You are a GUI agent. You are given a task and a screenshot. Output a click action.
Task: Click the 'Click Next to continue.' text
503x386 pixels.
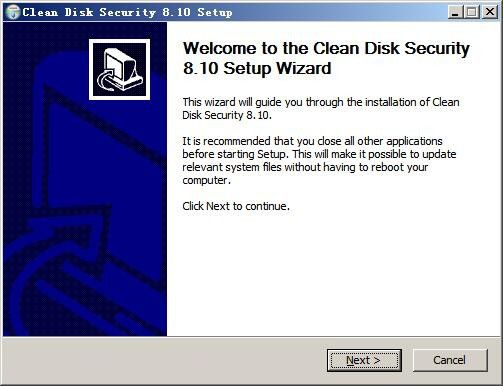tap(236, 206)
